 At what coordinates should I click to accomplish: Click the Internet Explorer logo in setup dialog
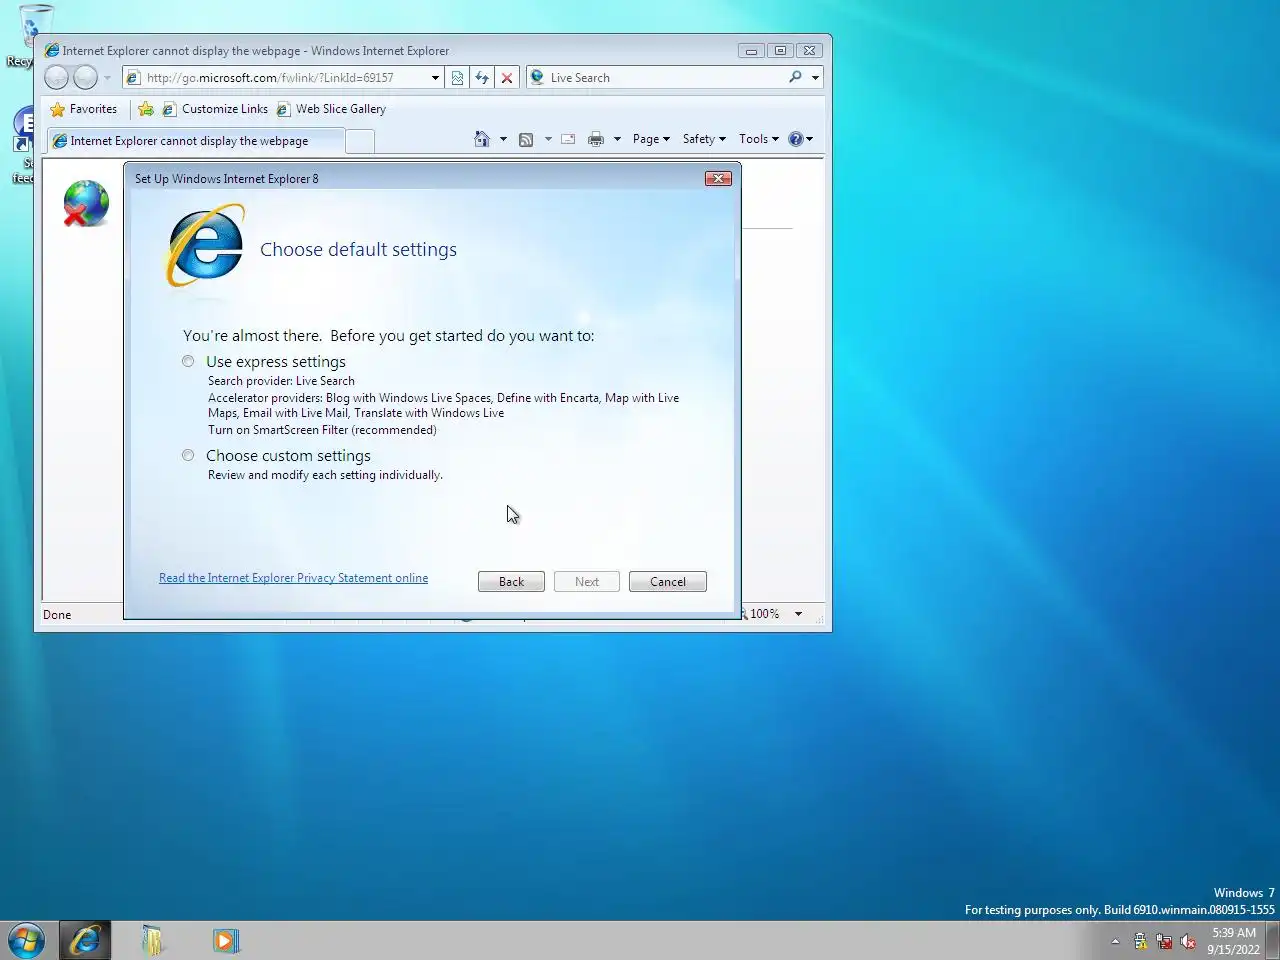205,246
